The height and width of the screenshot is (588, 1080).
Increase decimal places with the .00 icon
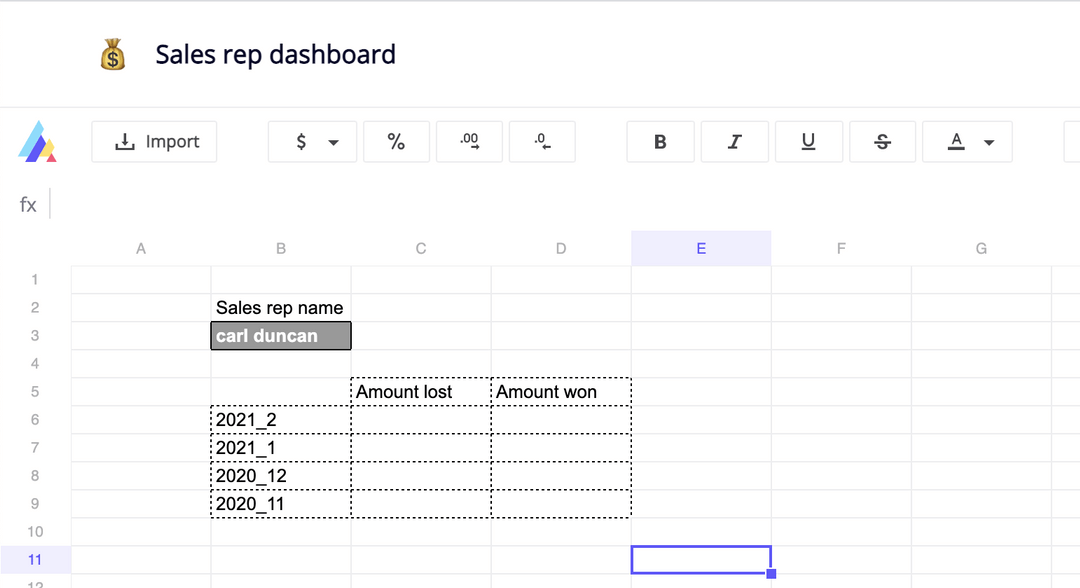[469, 141]
